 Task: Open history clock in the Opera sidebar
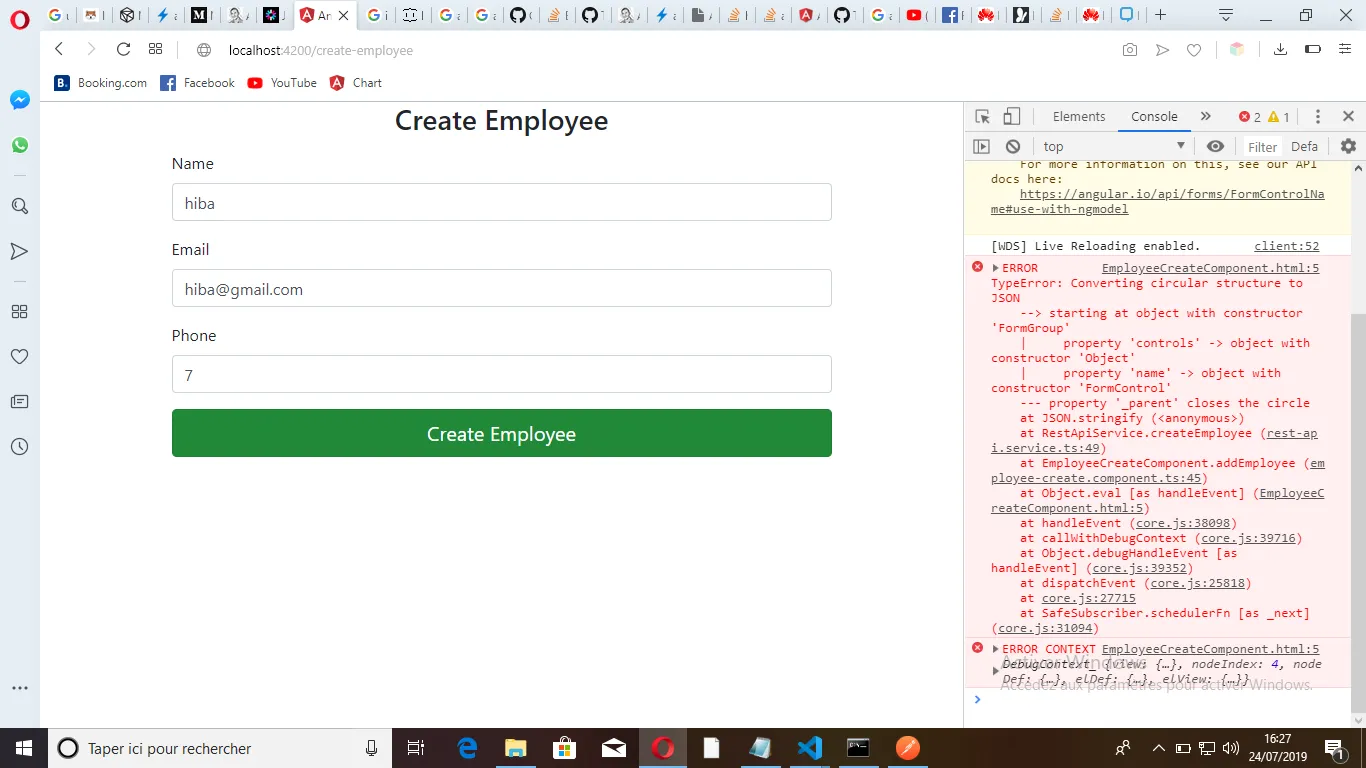point(19,446)
